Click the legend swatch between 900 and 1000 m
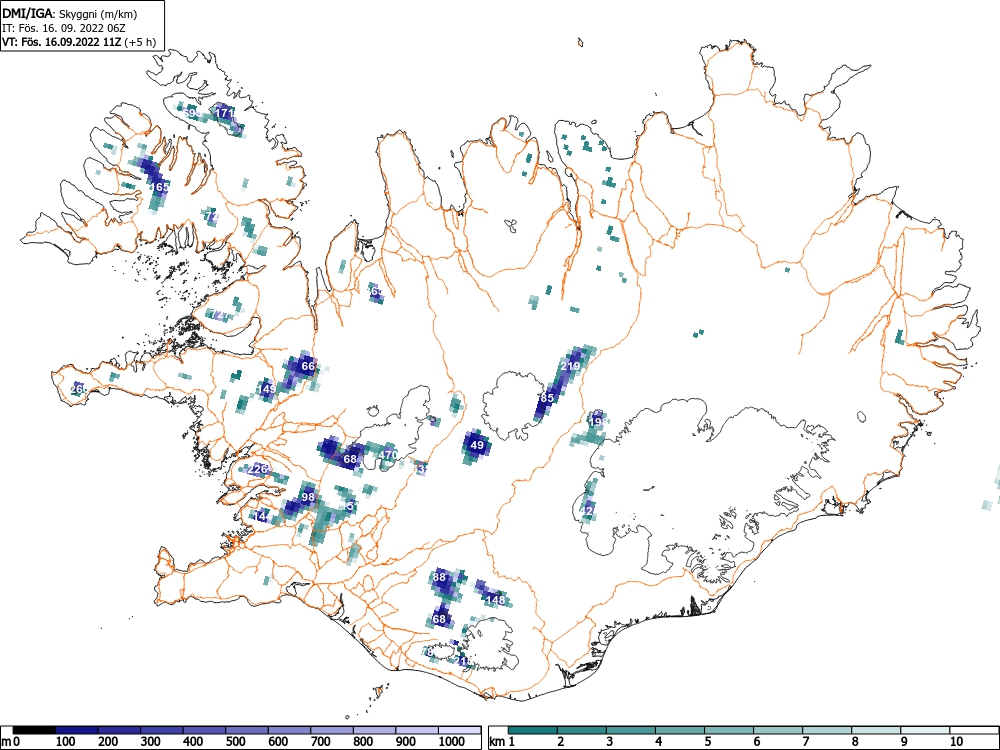The image size is (1000, 750). point(417,730)
